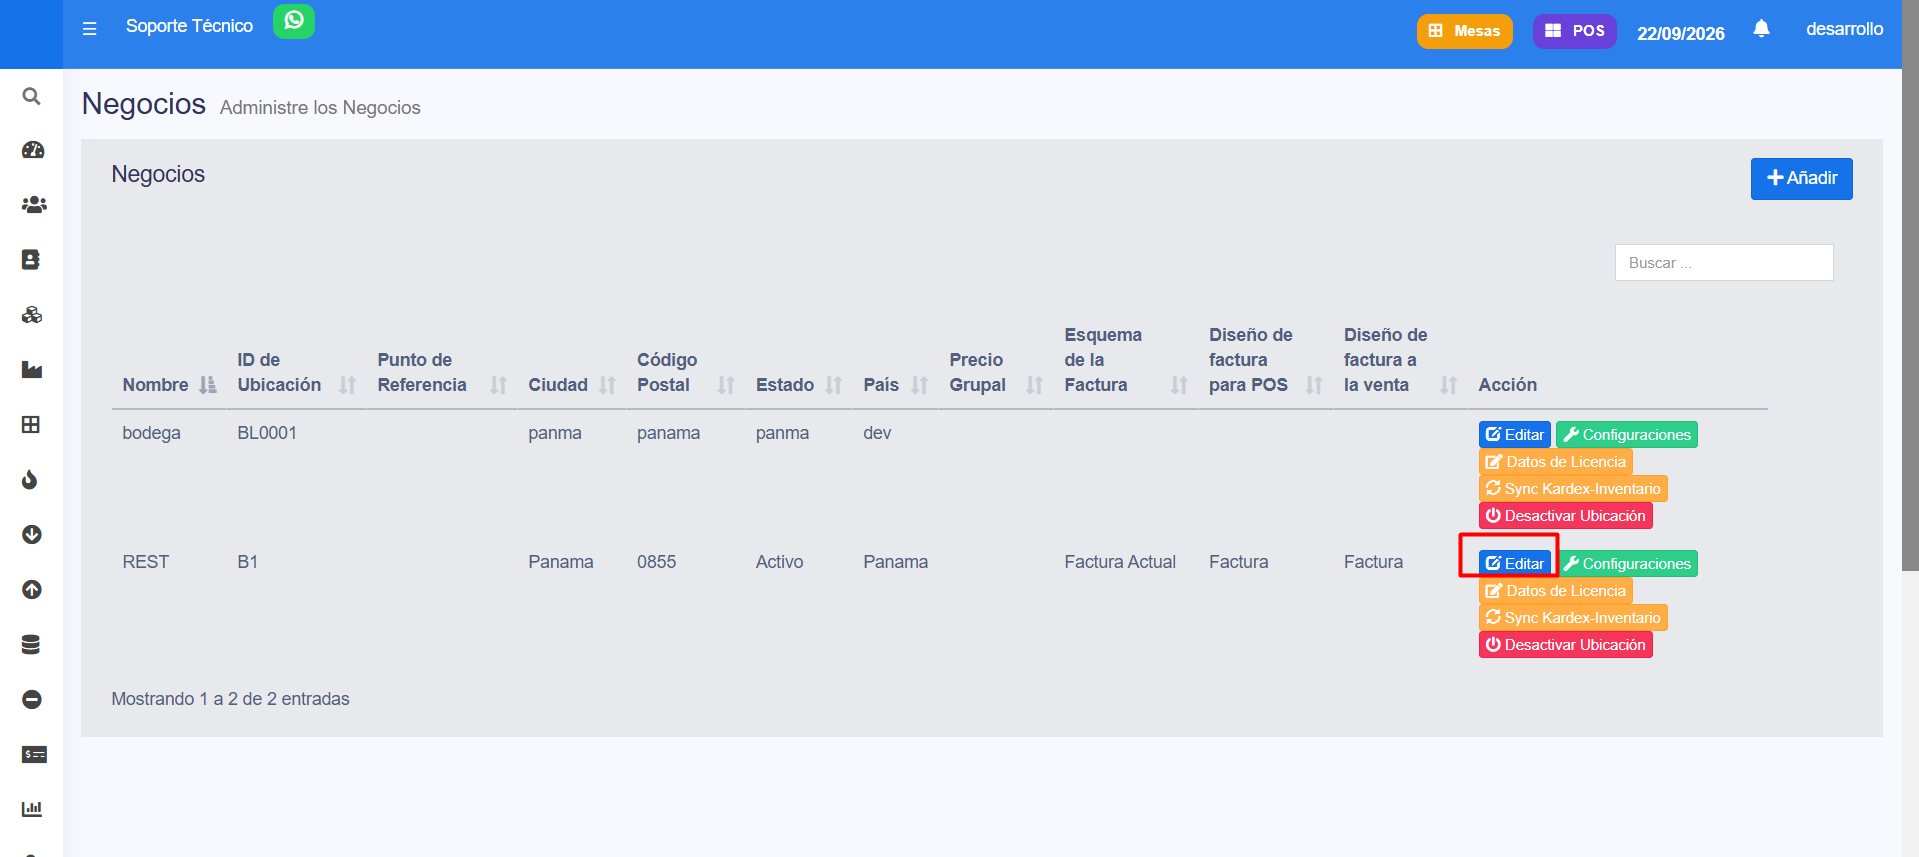Screen dimensions: 1919x857
Task: Open Datos de Licencia for bodega
Action: (x=1555, y=461)
